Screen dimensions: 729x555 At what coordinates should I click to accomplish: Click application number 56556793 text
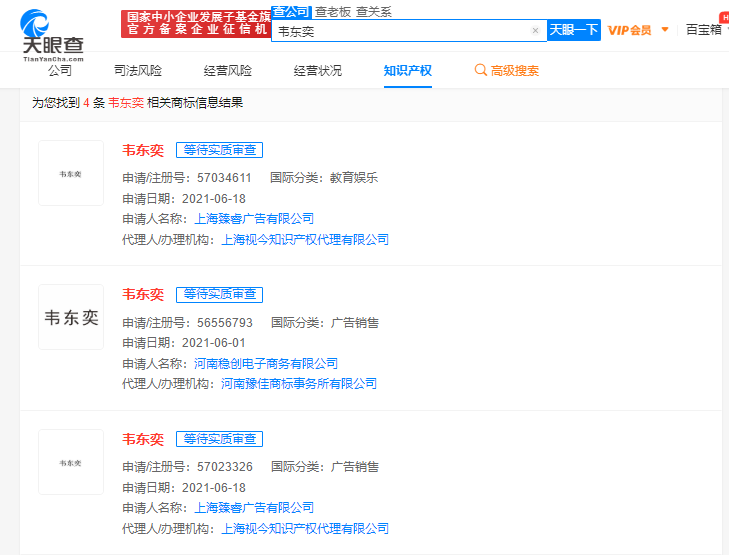(225, 323)
